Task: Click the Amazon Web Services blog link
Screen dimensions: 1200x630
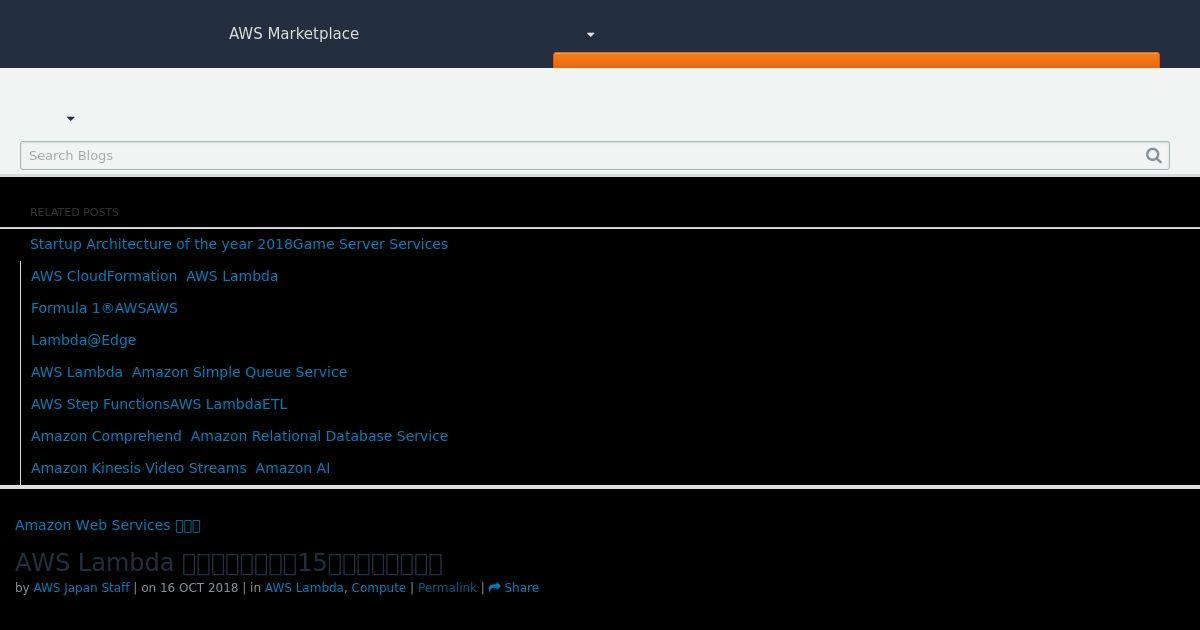Action: 108,525
